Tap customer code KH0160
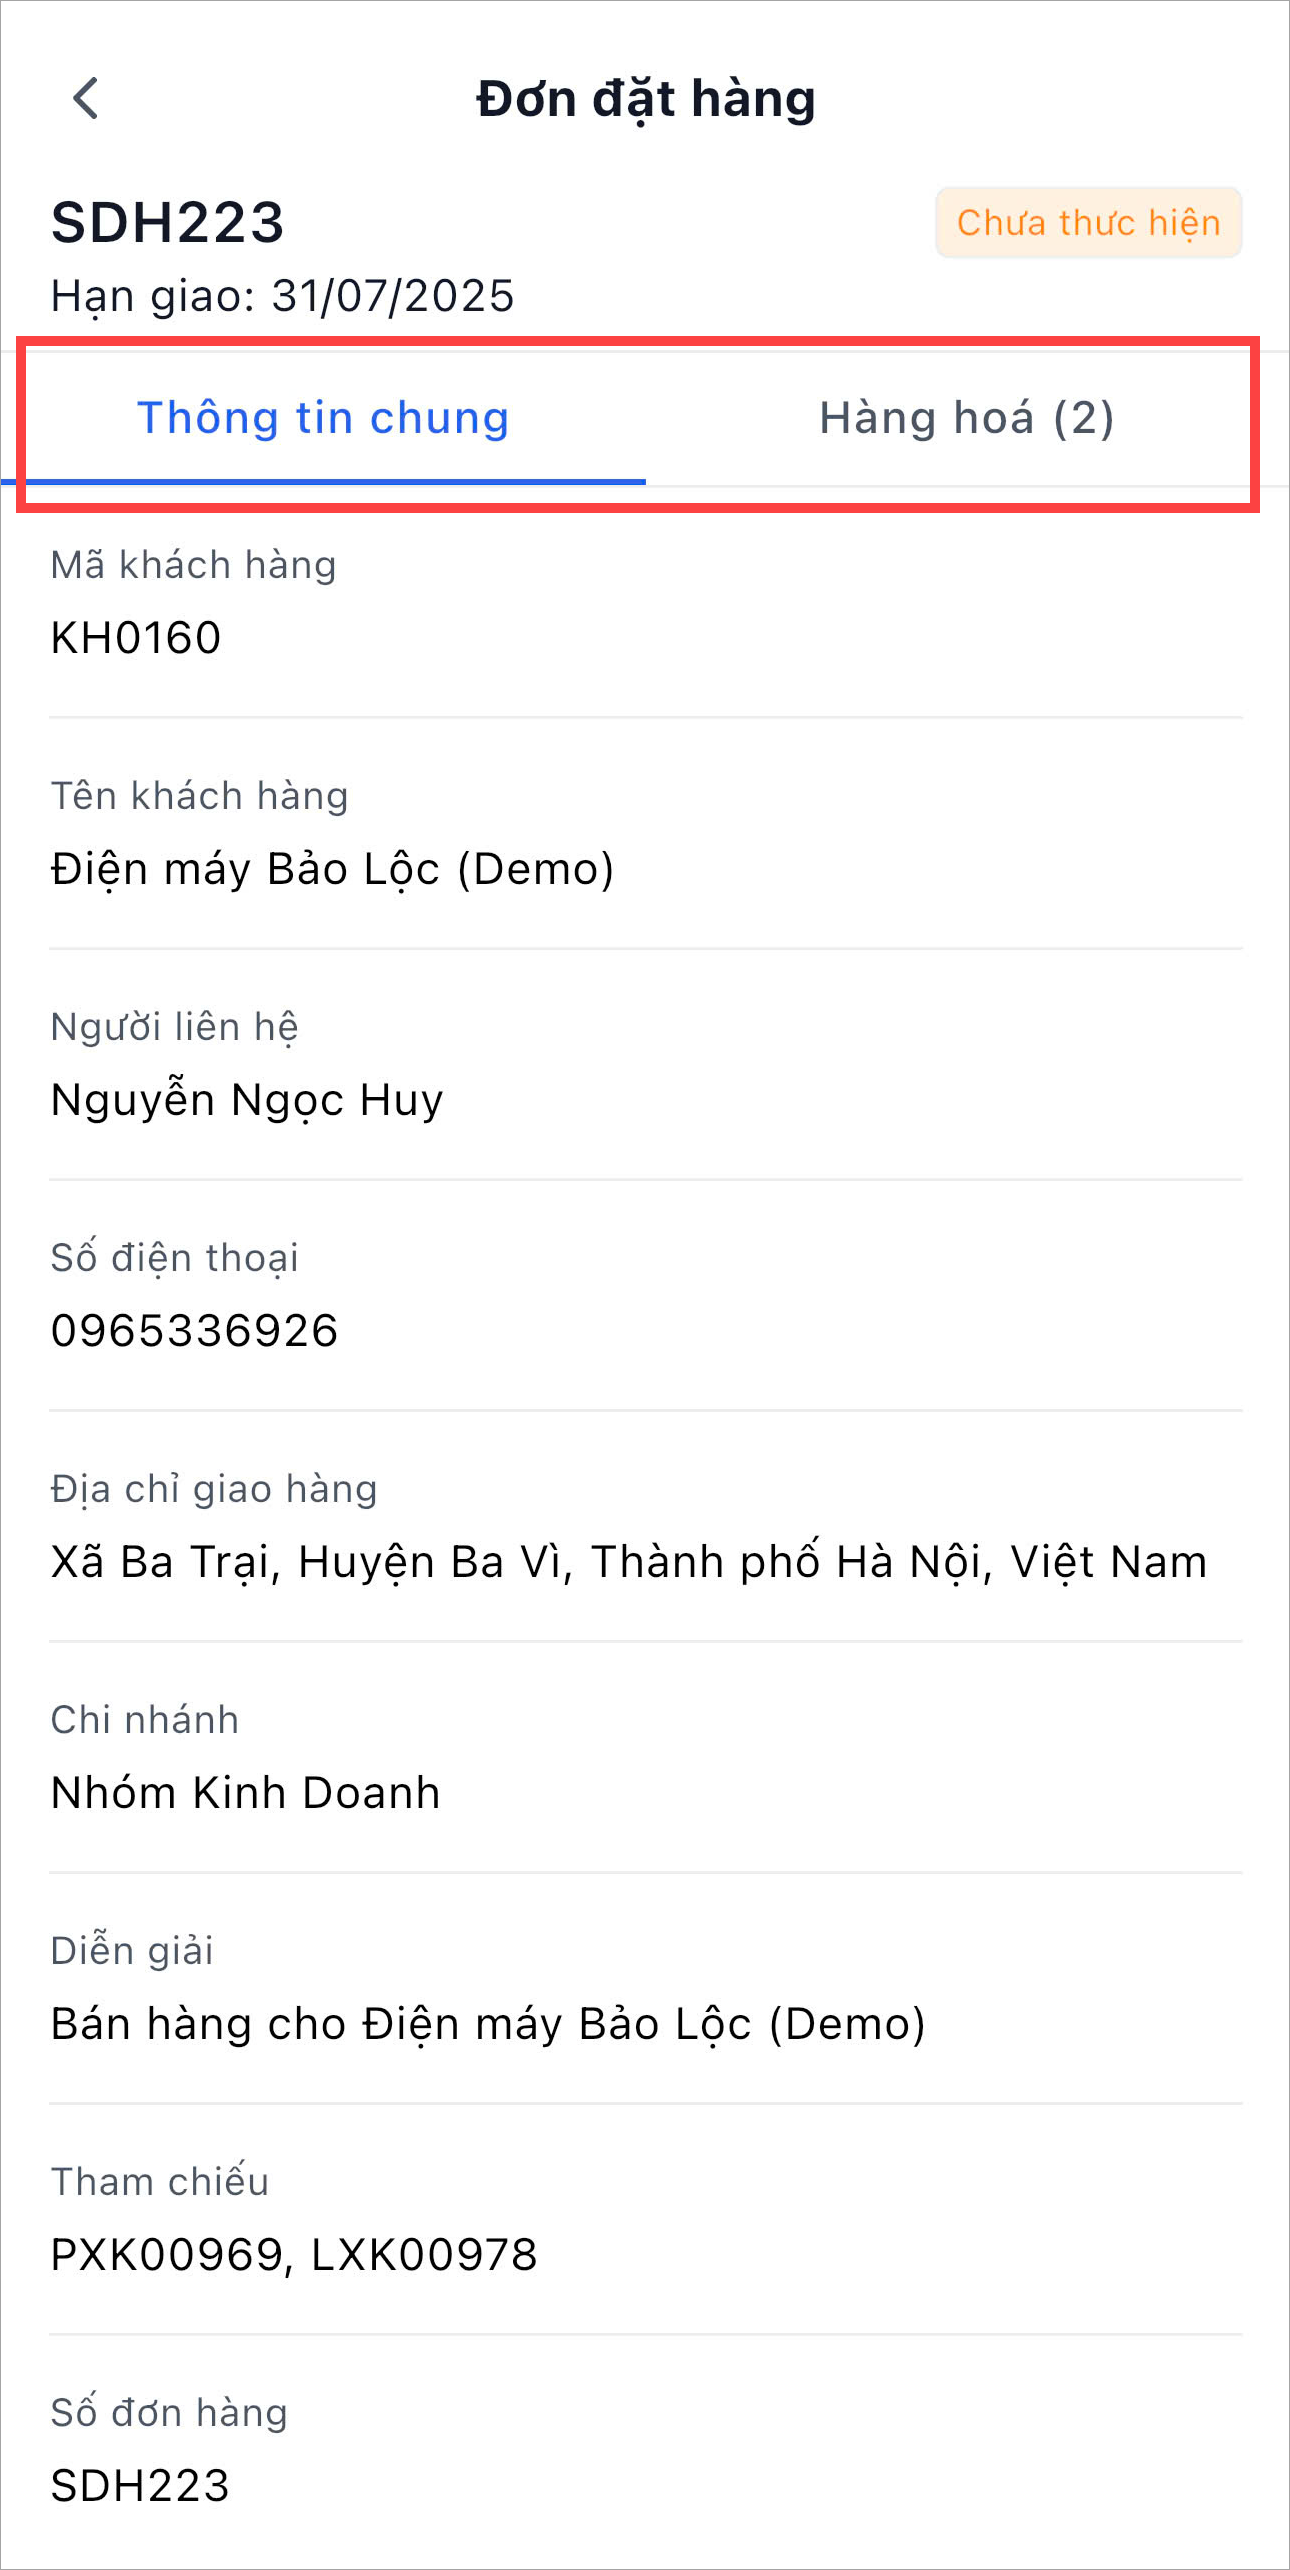 (136, 638)
